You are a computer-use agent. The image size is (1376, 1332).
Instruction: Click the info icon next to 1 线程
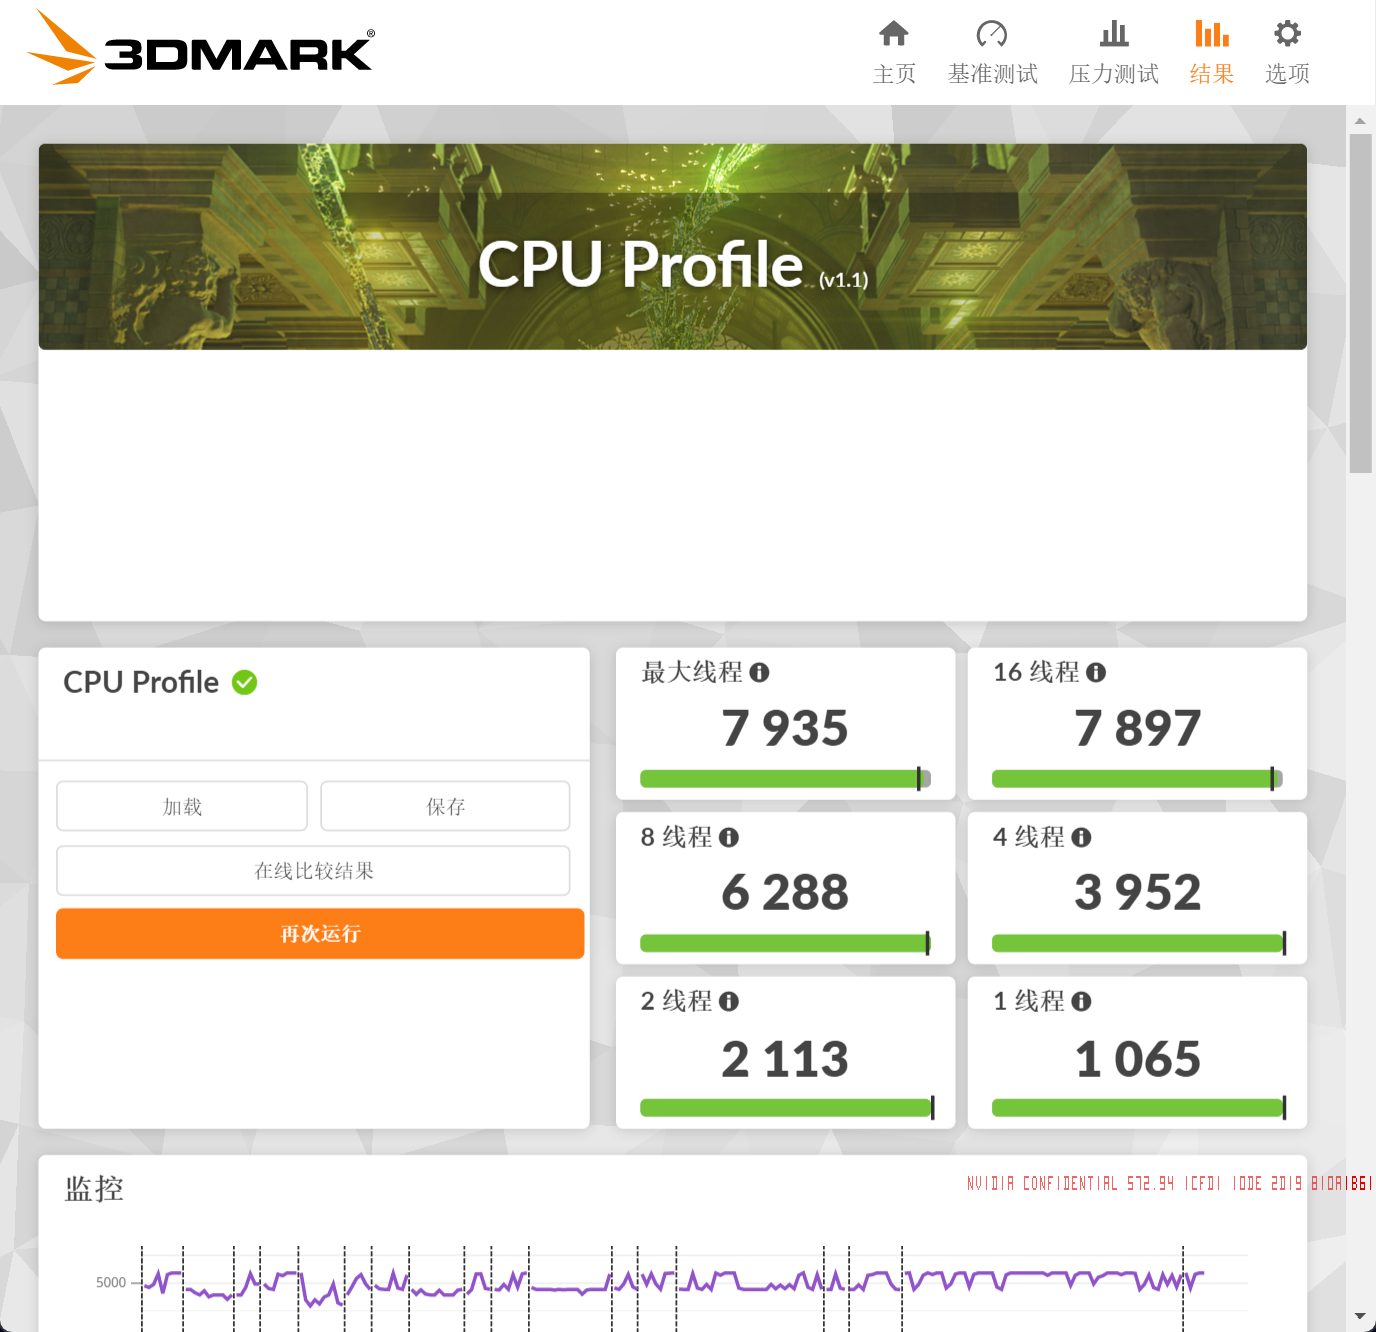pos(1081,1001)
